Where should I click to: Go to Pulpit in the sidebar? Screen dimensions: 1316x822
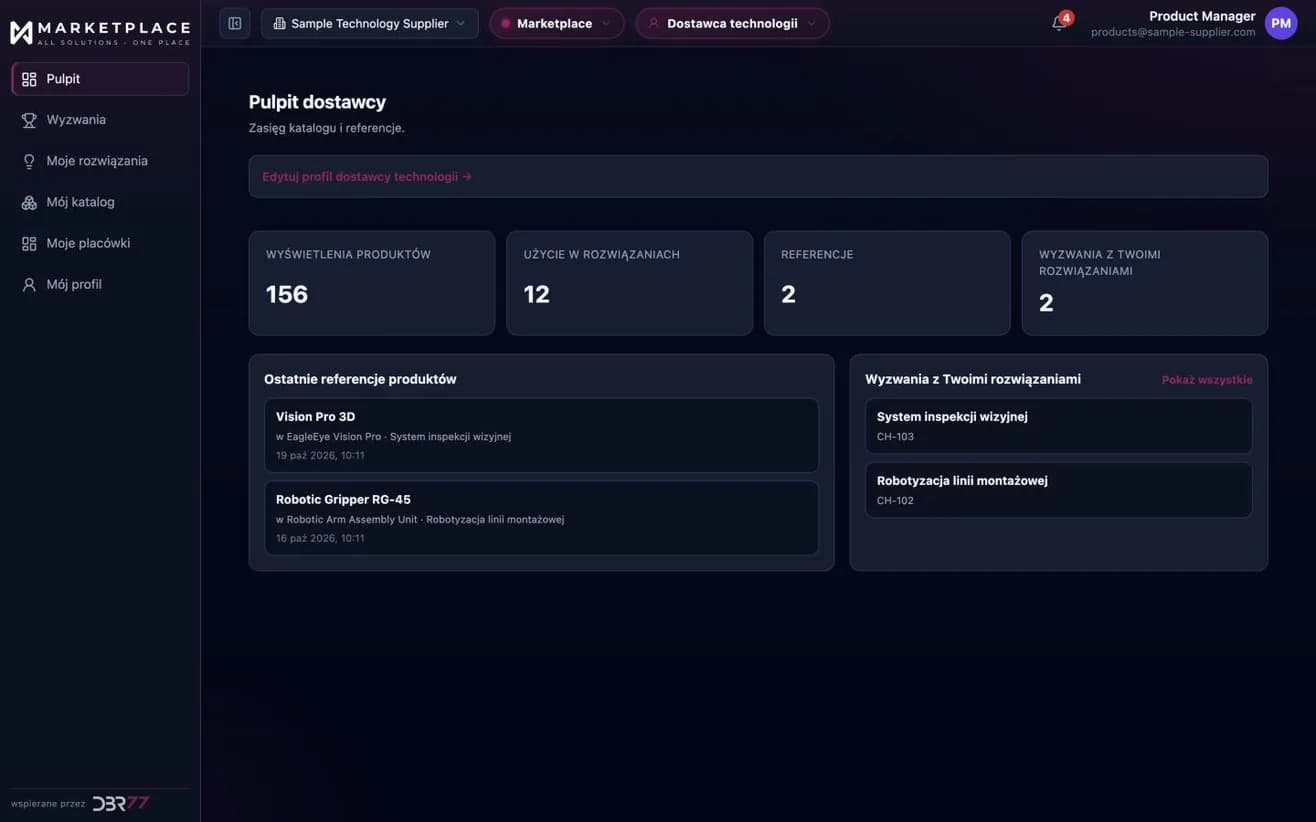[x=100, y=79]
